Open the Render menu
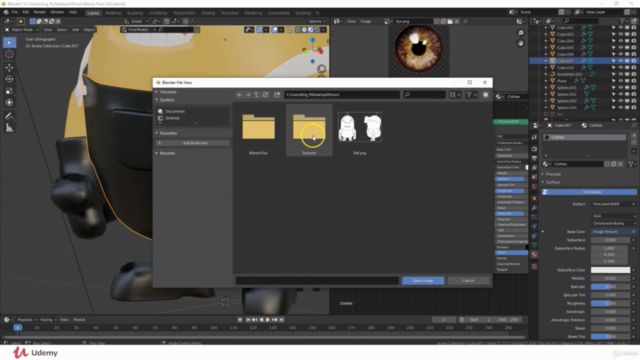The width and height of the screenshot is (640, 360). (40, 12)
